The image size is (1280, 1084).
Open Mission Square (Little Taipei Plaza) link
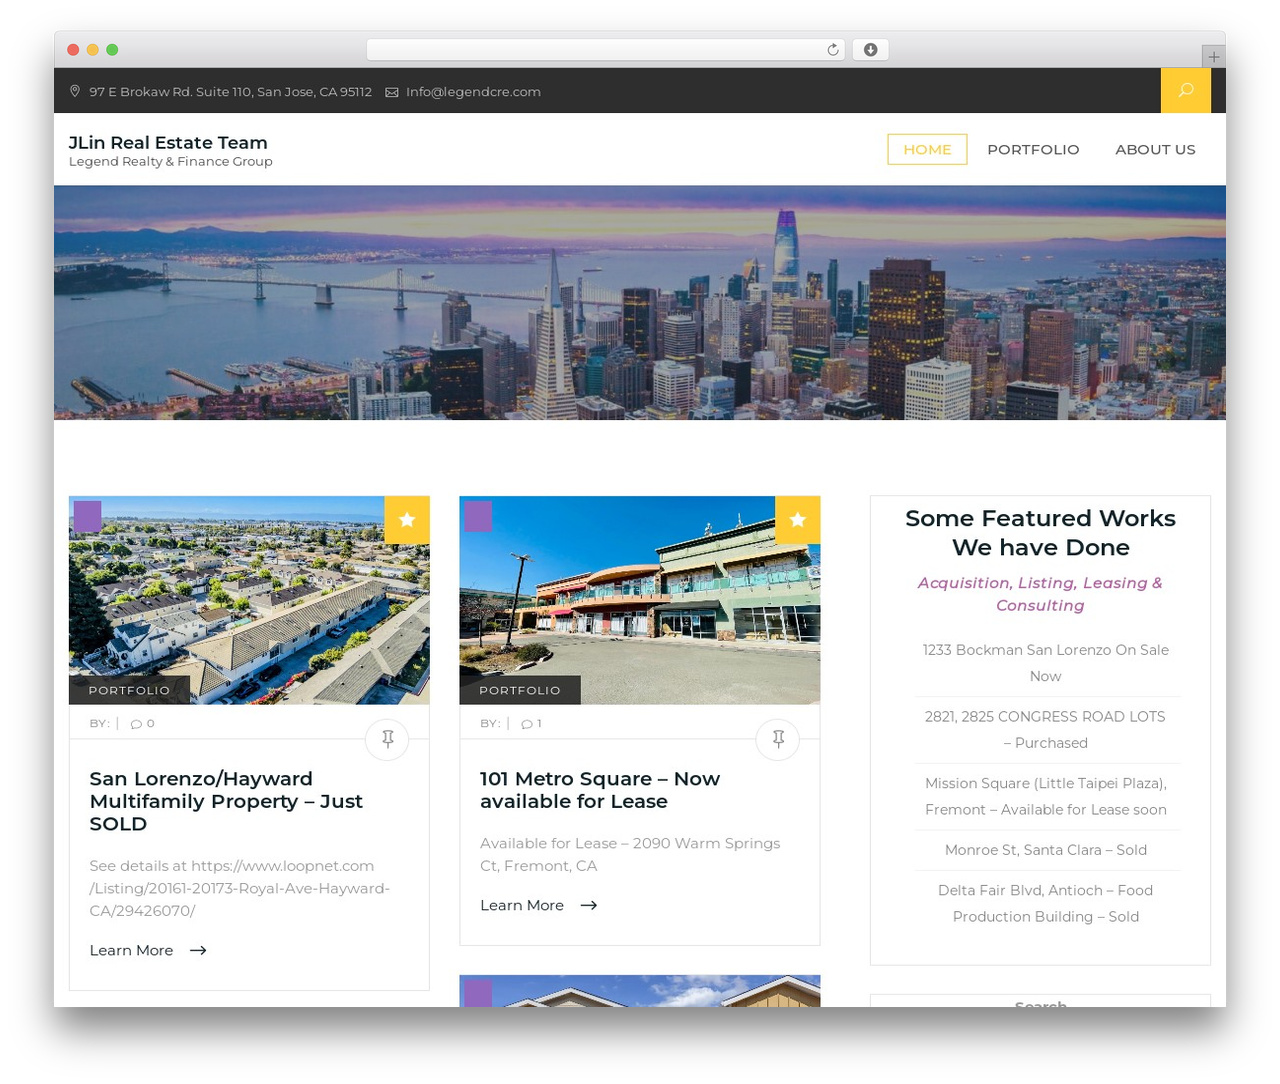1045,796
